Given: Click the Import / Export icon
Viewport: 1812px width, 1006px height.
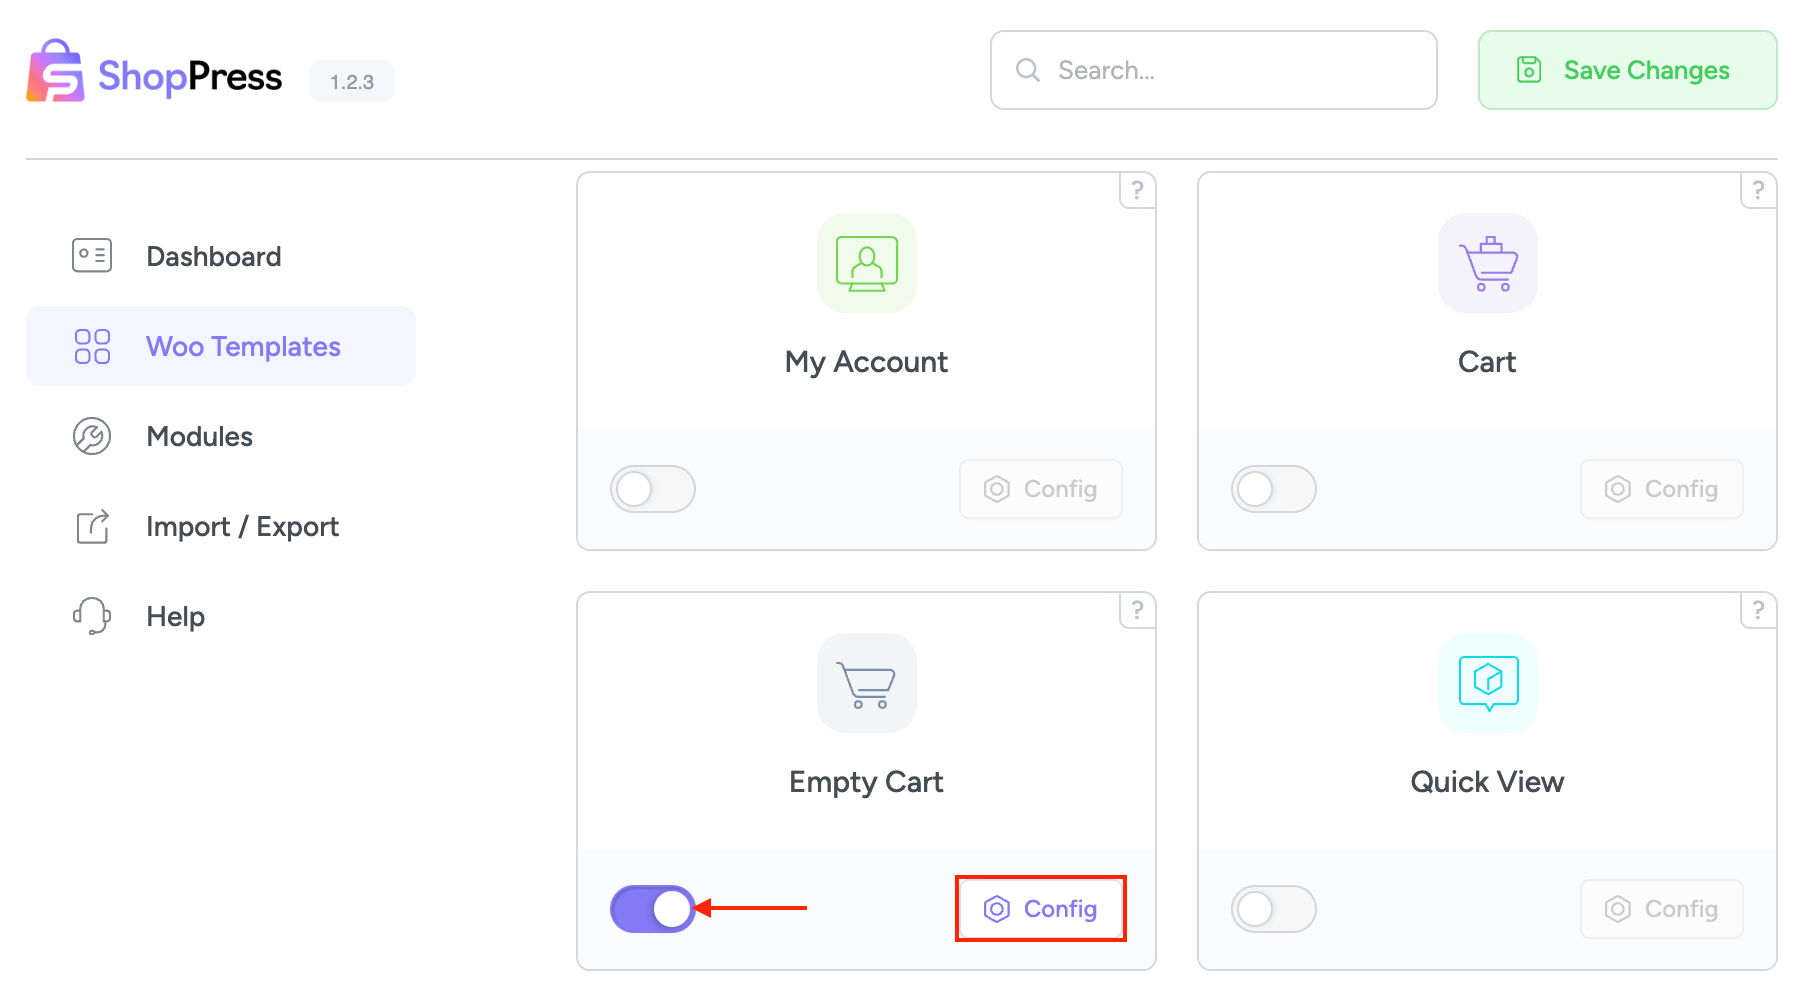Looking at the screenshot, I should click(91, 526).
